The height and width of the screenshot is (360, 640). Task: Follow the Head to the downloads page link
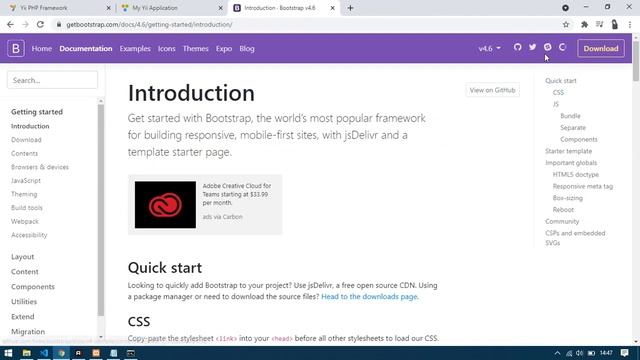click(369, 297)
